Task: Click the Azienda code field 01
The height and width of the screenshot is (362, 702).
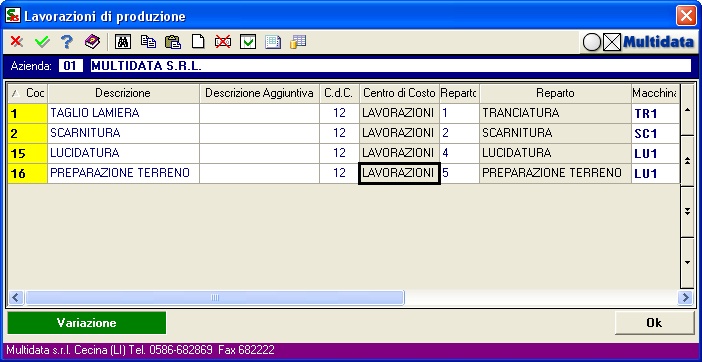Action: 70,66
